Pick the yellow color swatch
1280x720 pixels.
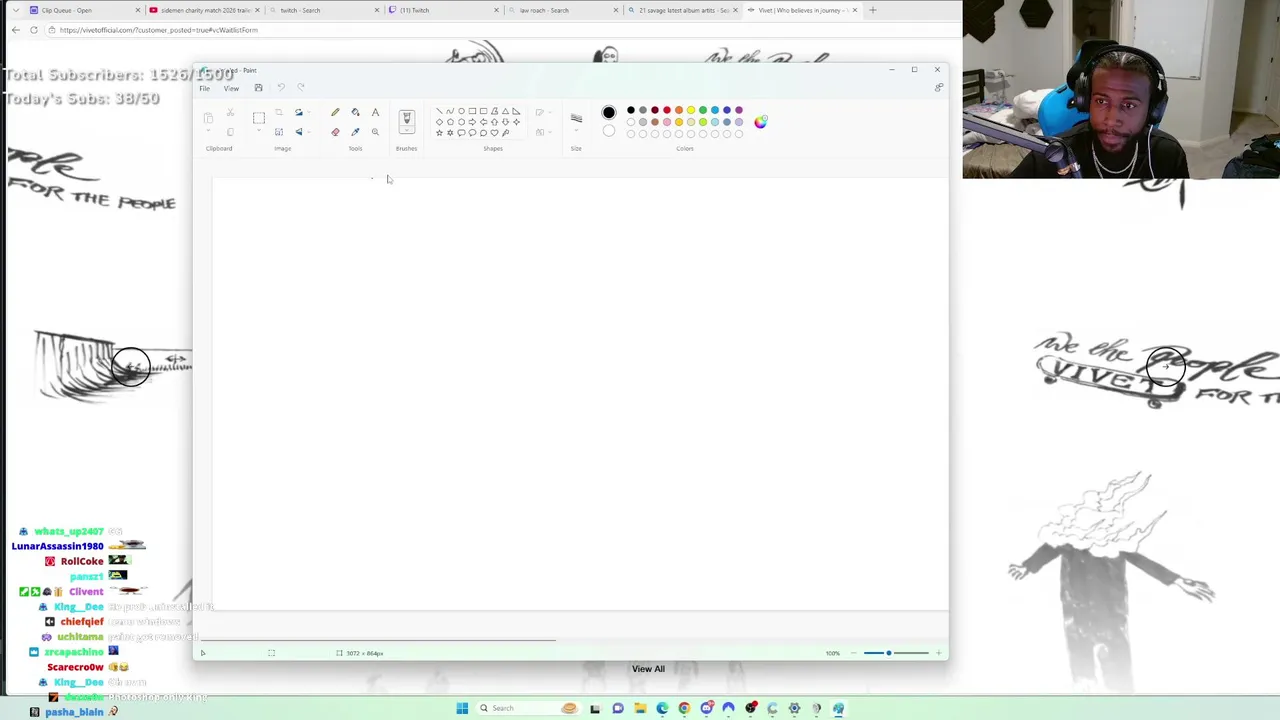(x=691, y=111)
